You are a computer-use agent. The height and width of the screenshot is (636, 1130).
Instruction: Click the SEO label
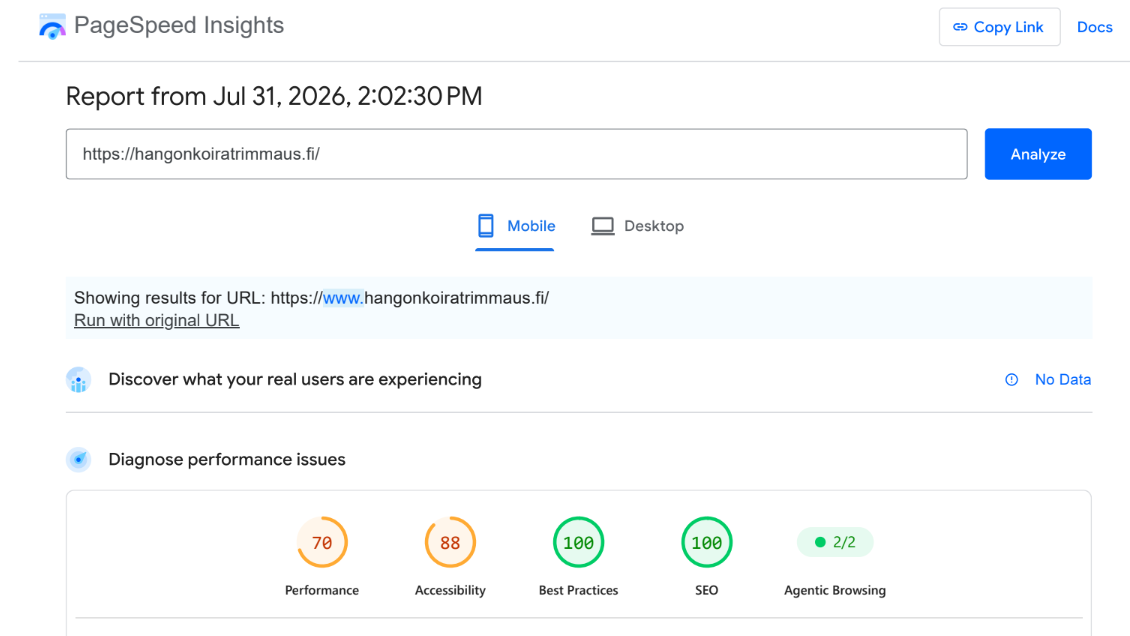pyautogui.click(x=707, y=590)
